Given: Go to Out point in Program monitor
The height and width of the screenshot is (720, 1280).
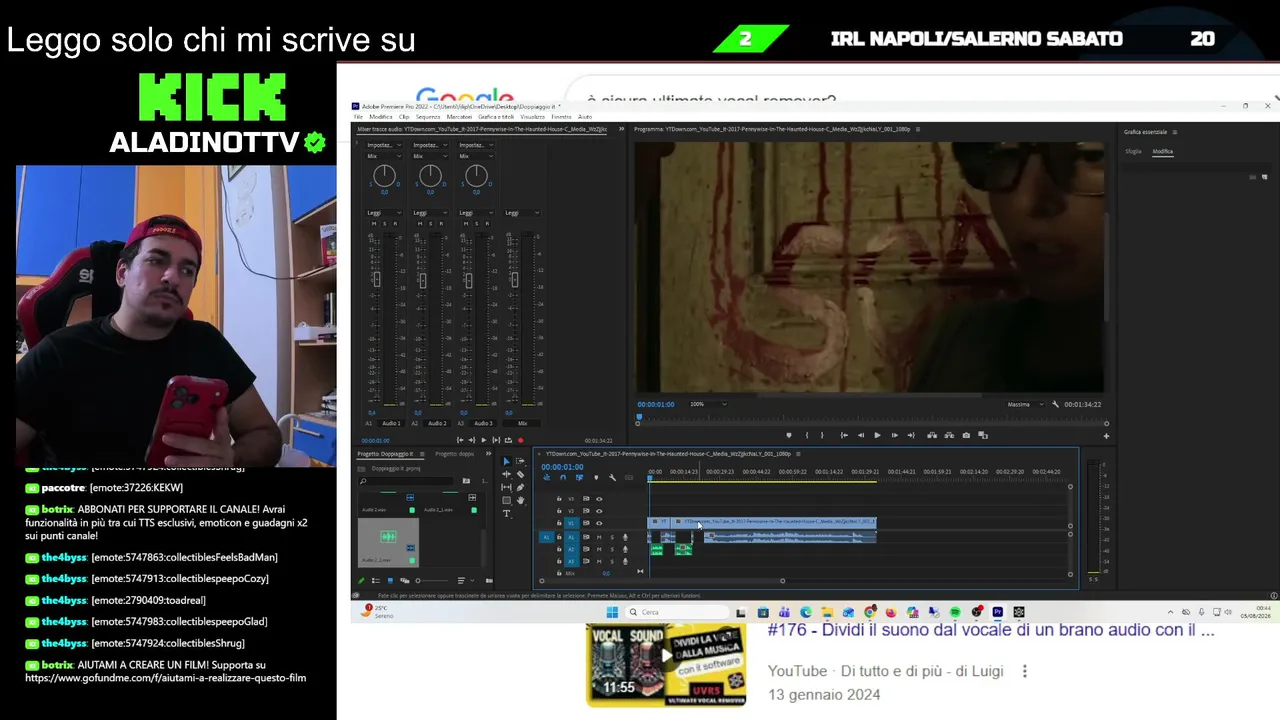Looking at the screenshot, I should (911, 435).
